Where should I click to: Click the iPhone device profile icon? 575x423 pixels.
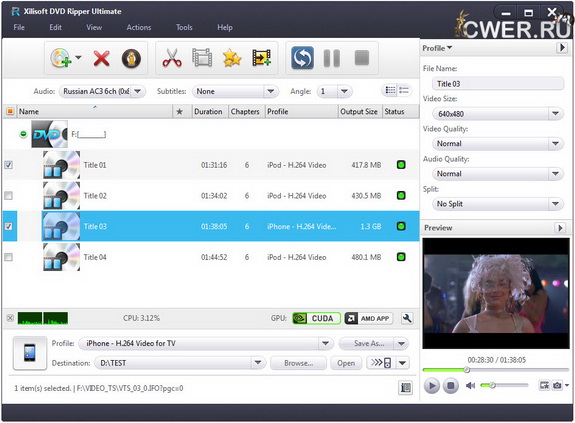[x=30, y=353]
